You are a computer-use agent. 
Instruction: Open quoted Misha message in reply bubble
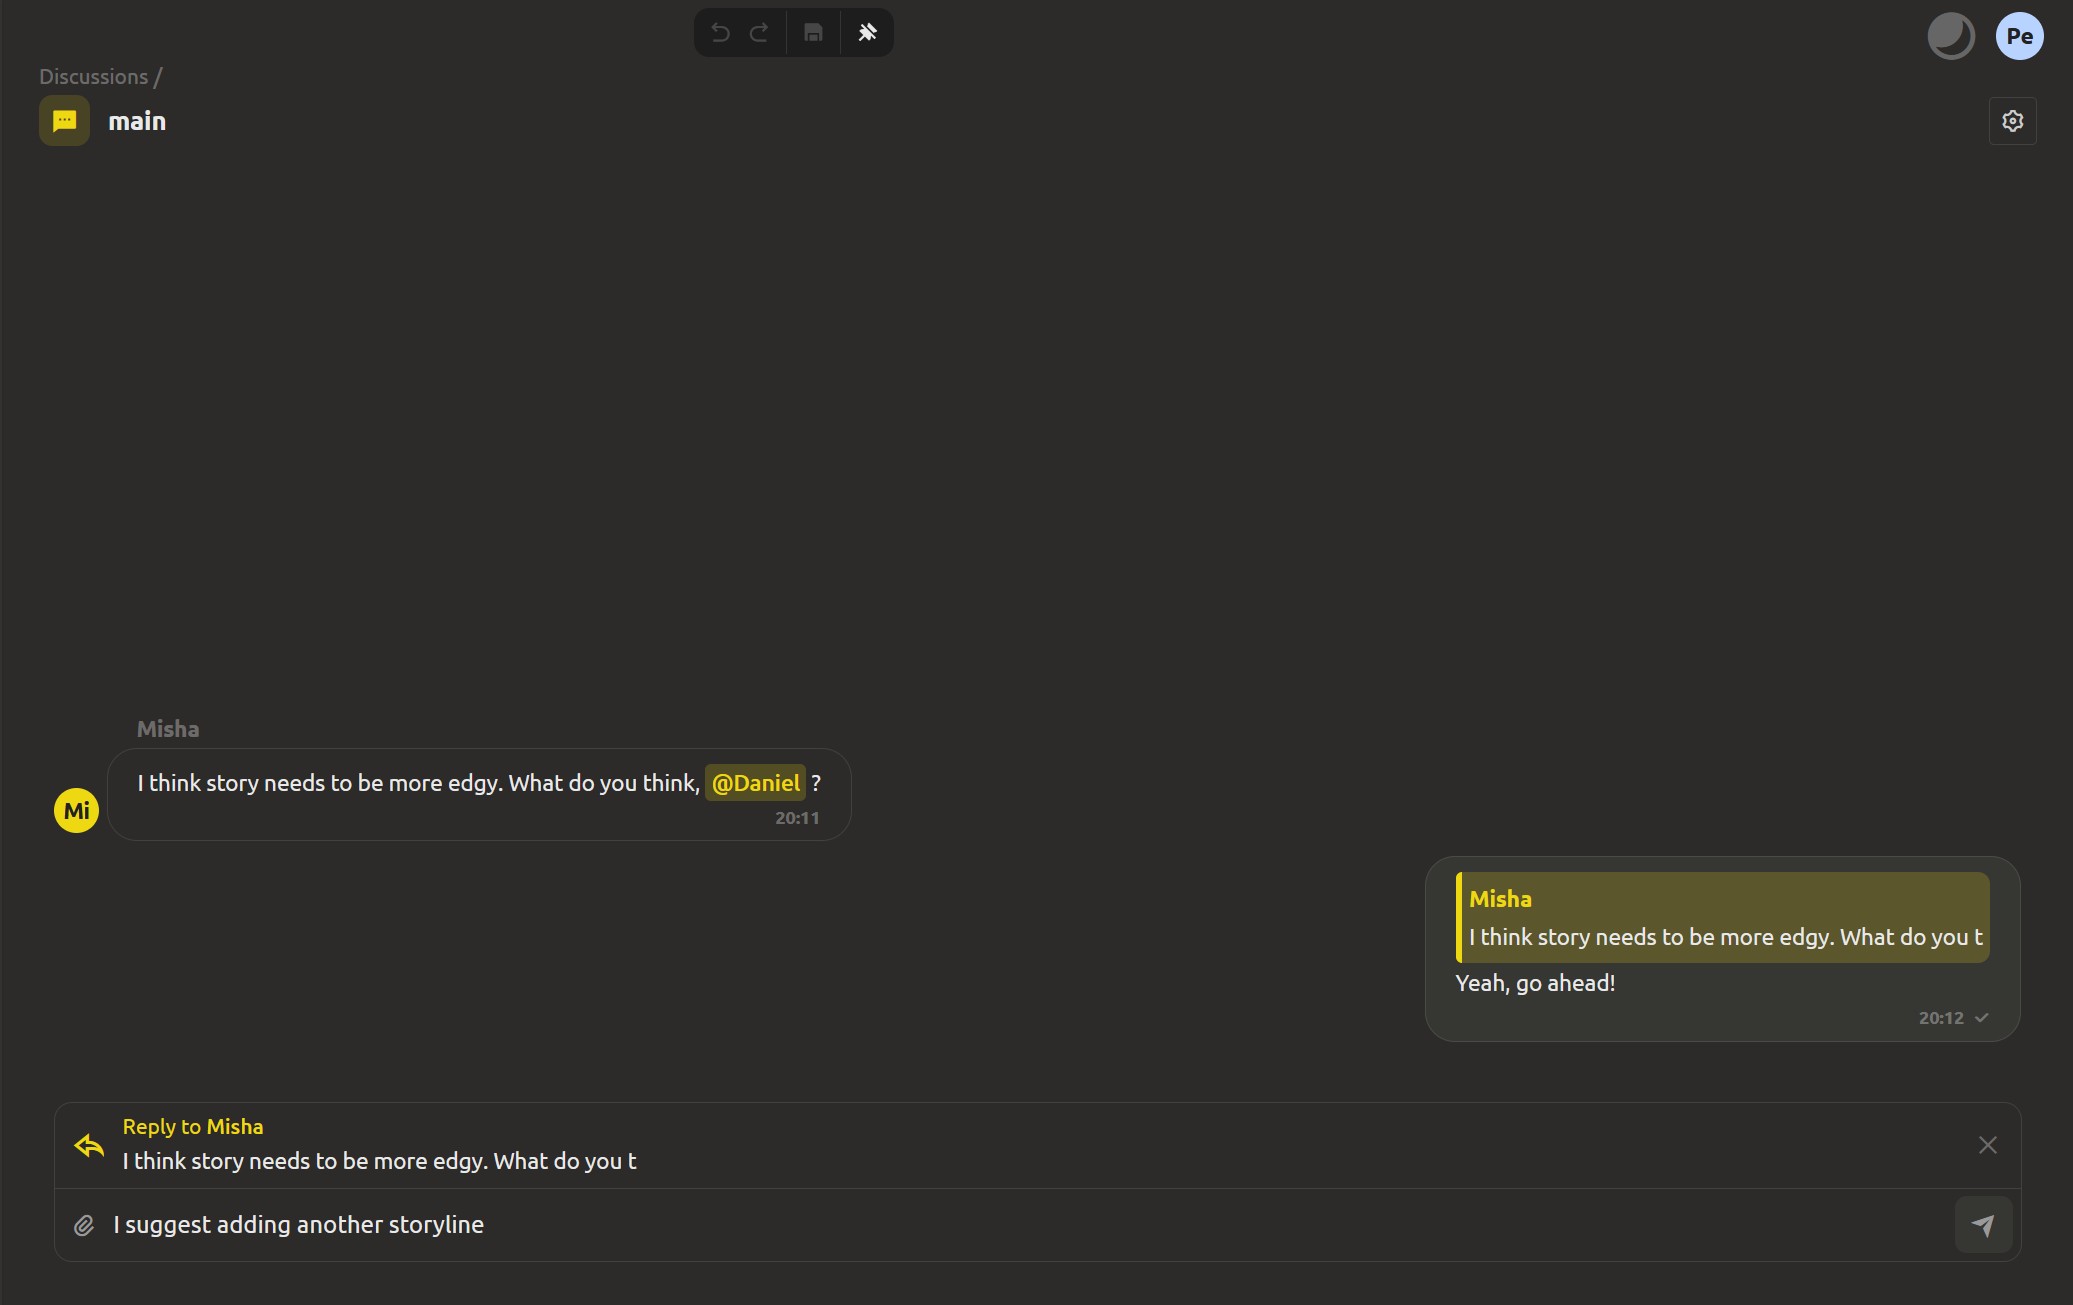(1722, 917)
